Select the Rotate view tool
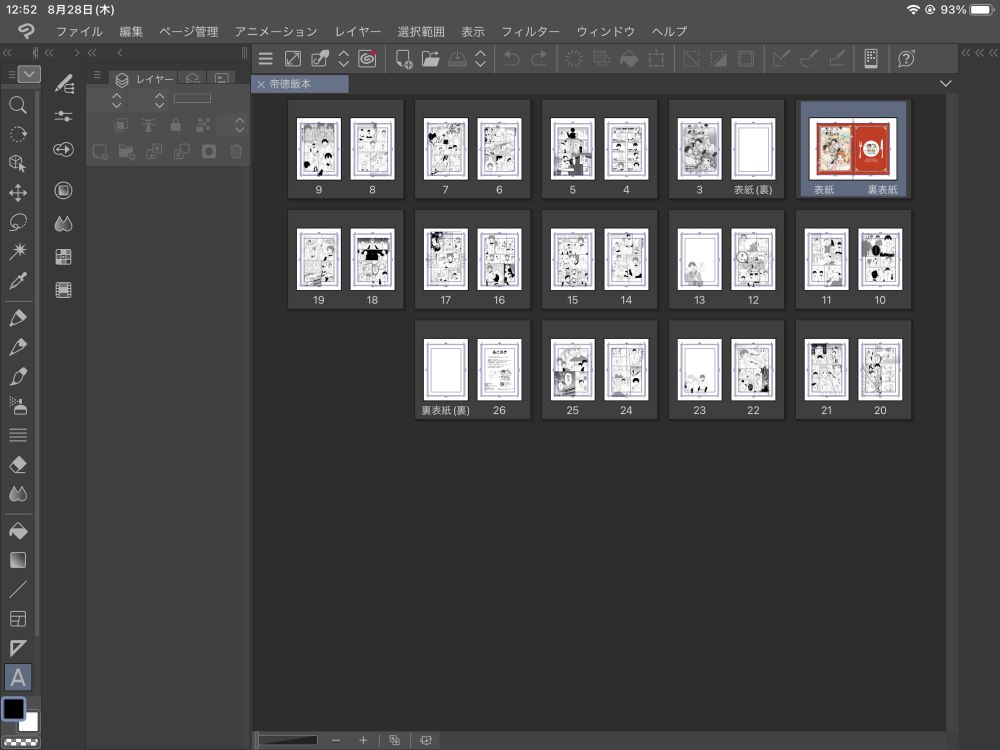Image resolution: width=1000 pixels, height=750 pixels. (x=18, y=134)
